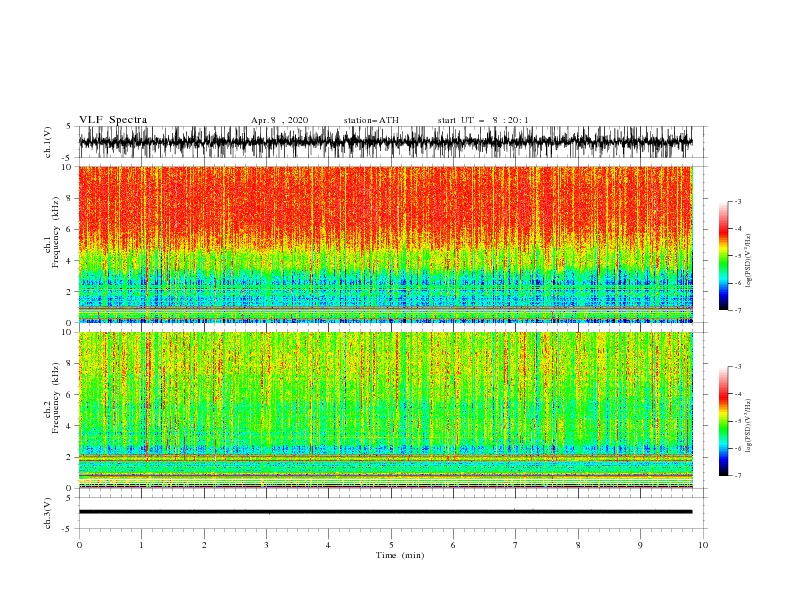792x612 pixels.
Task: Click the "Time (min)" axis label
Action: (400, 555)
